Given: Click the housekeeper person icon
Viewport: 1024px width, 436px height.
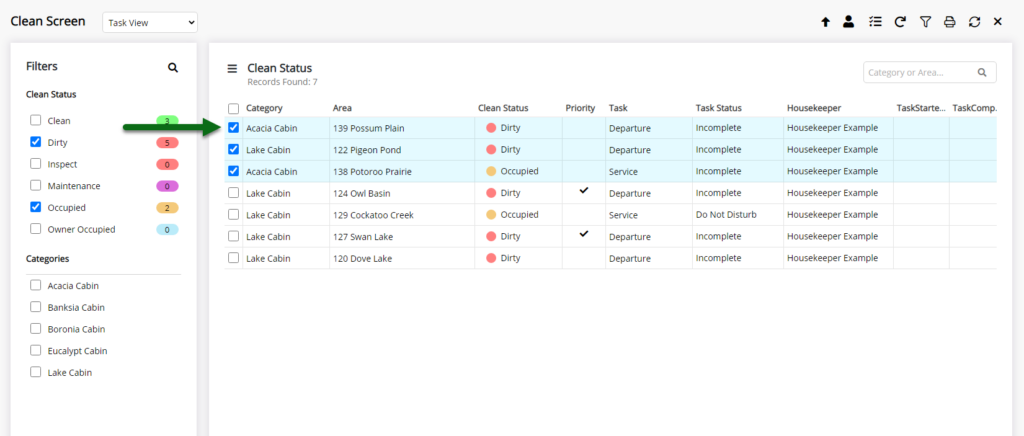Looking at the screenshot, I should click(848, 22).
